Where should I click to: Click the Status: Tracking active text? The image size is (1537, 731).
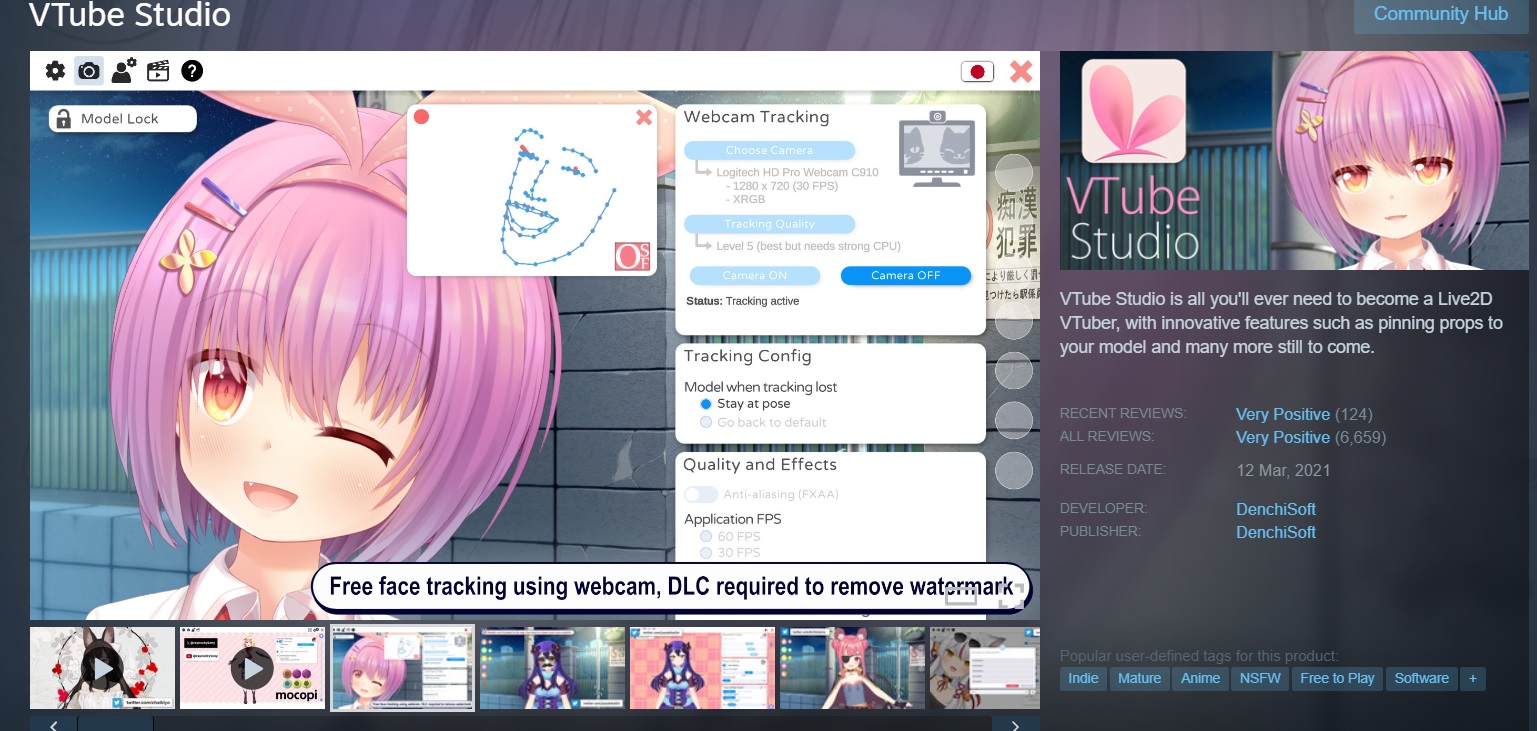click(x=742, y=301)
